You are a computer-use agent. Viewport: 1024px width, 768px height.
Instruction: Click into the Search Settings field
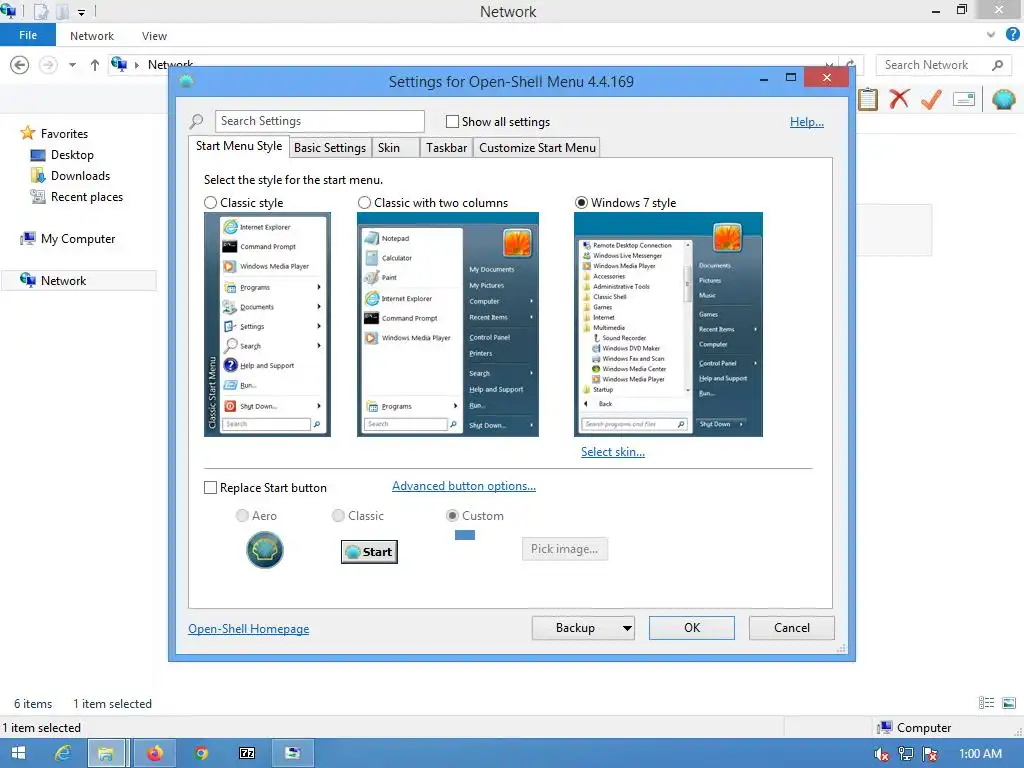(319, 121)
